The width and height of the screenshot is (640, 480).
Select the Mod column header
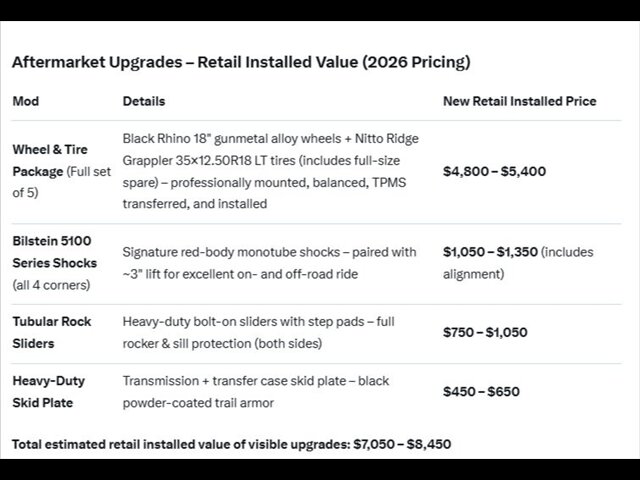(x=24, y=101)
